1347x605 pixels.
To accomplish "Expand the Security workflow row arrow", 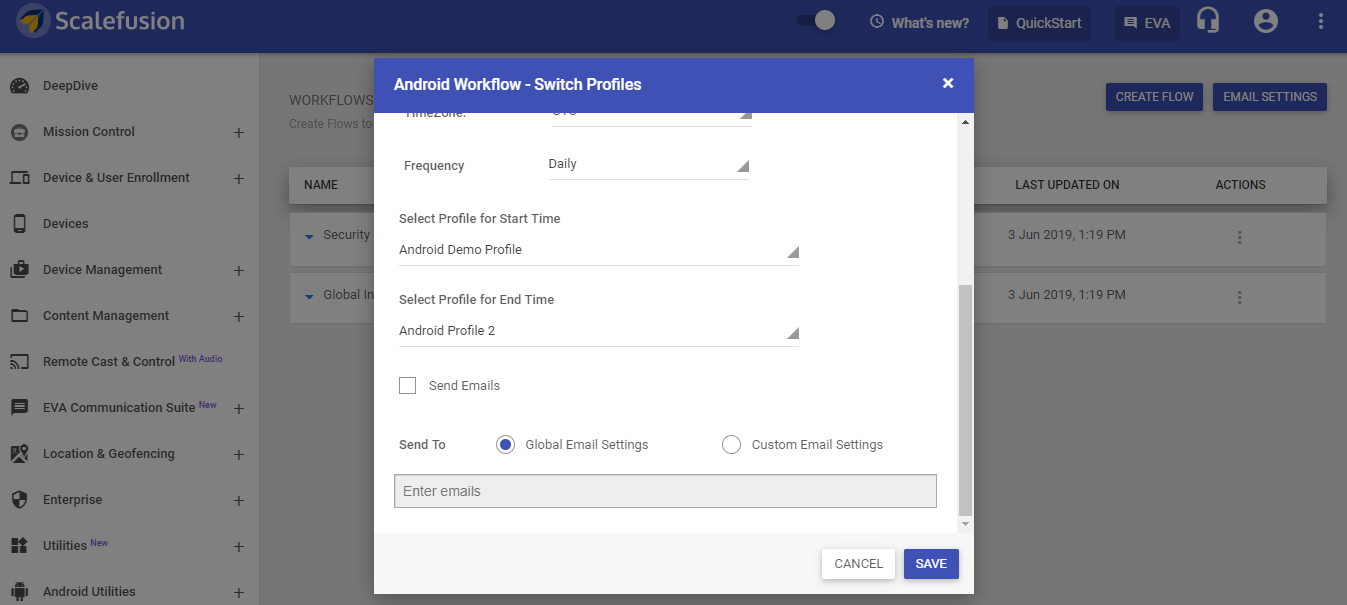I will coord(309,236).
